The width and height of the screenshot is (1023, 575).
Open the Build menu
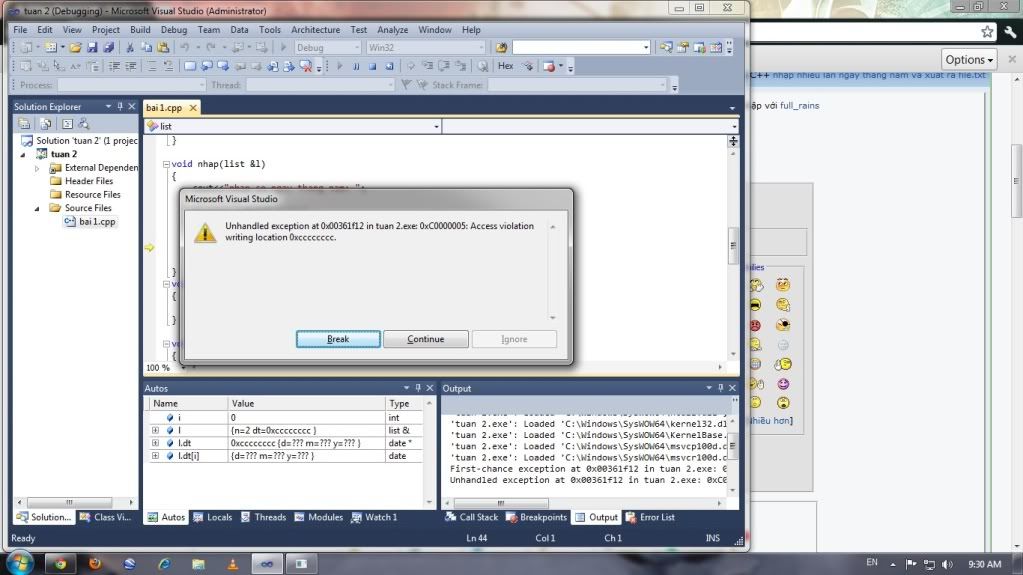point(140,29)
